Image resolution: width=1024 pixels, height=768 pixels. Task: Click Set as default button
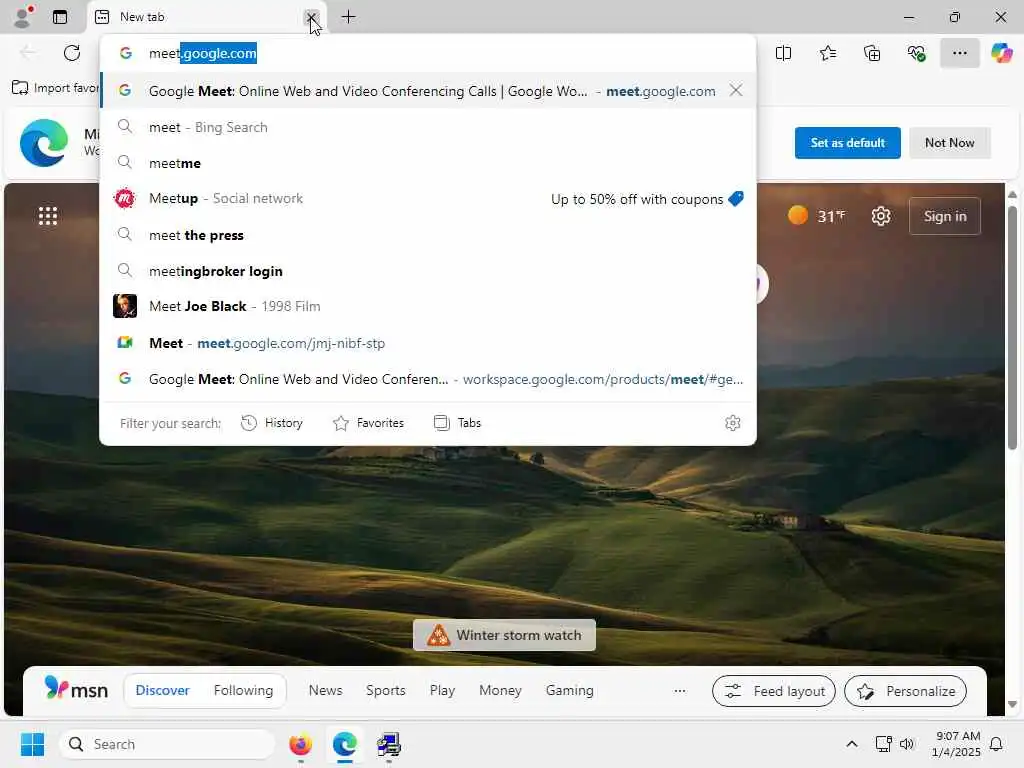pos(848,142)
